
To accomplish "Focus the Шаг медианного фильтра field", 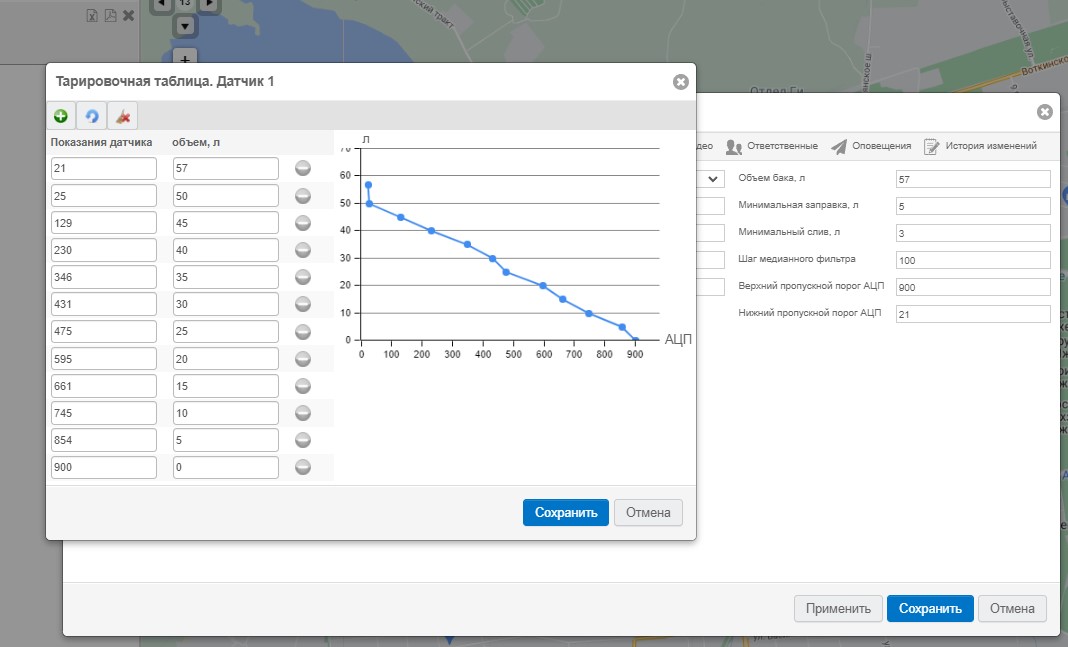I will [973, 260].
